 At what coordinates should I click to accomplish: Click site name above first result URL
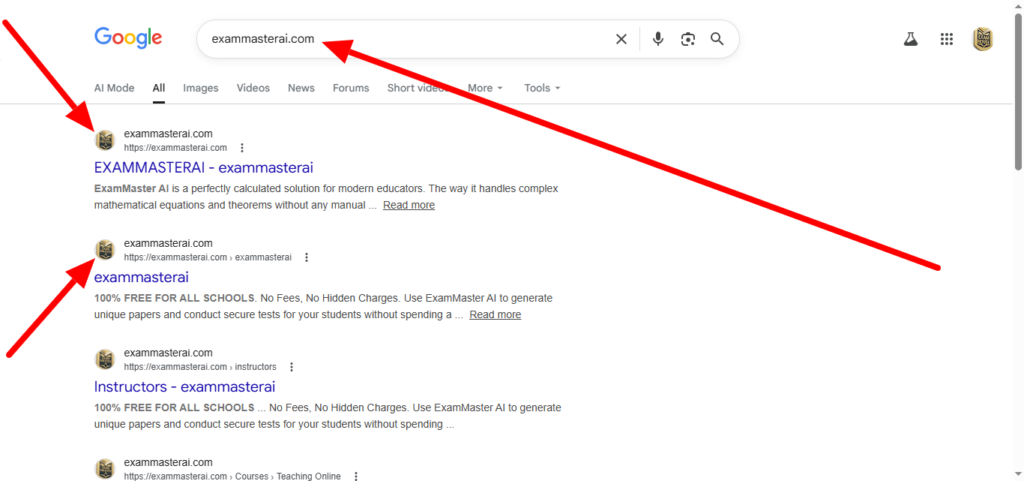pos(168,134)
